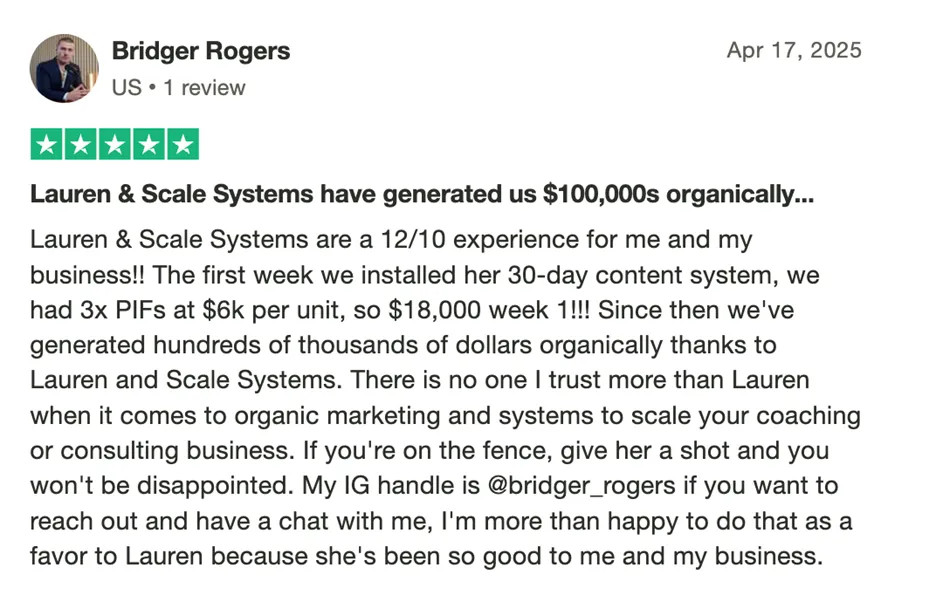
Task: Open the bold review title headline
Action: click(422, 195)
